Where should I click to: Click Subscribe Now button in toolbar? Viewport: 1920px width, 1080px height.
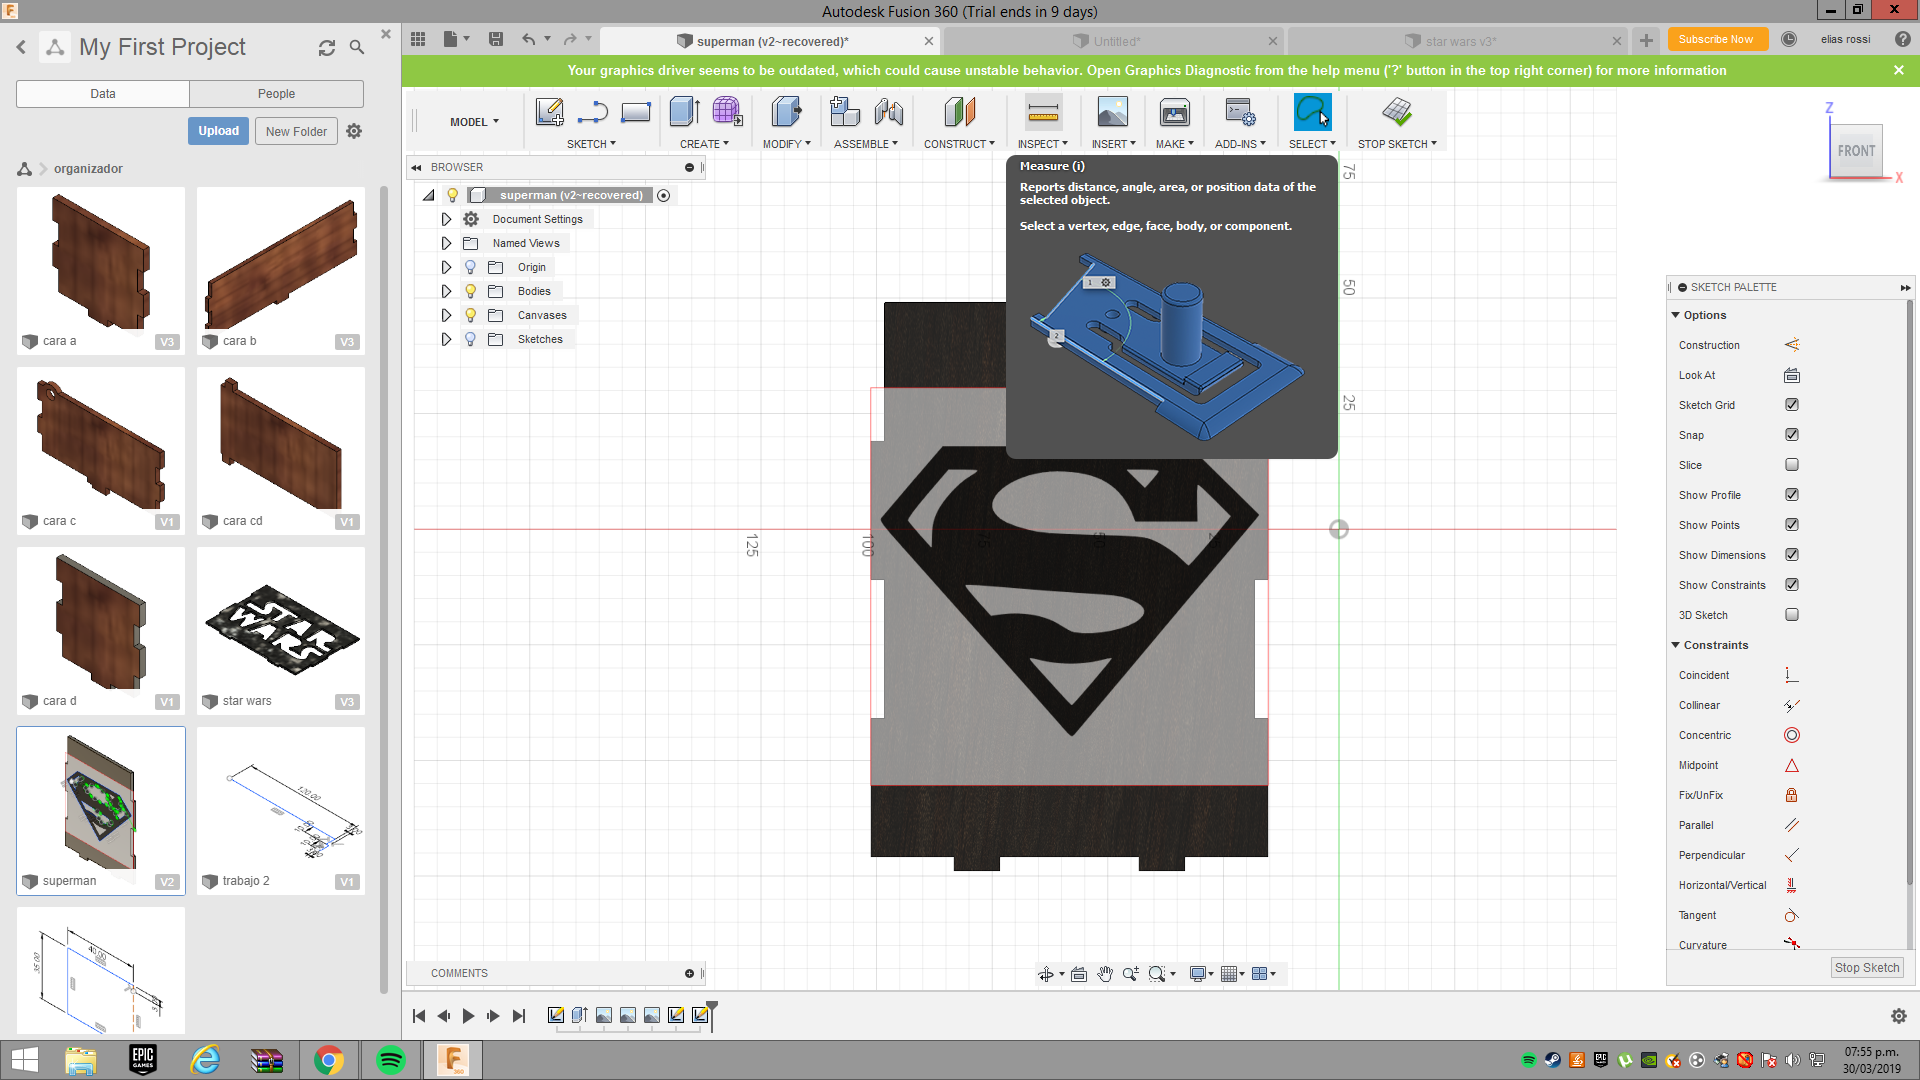1717,41
